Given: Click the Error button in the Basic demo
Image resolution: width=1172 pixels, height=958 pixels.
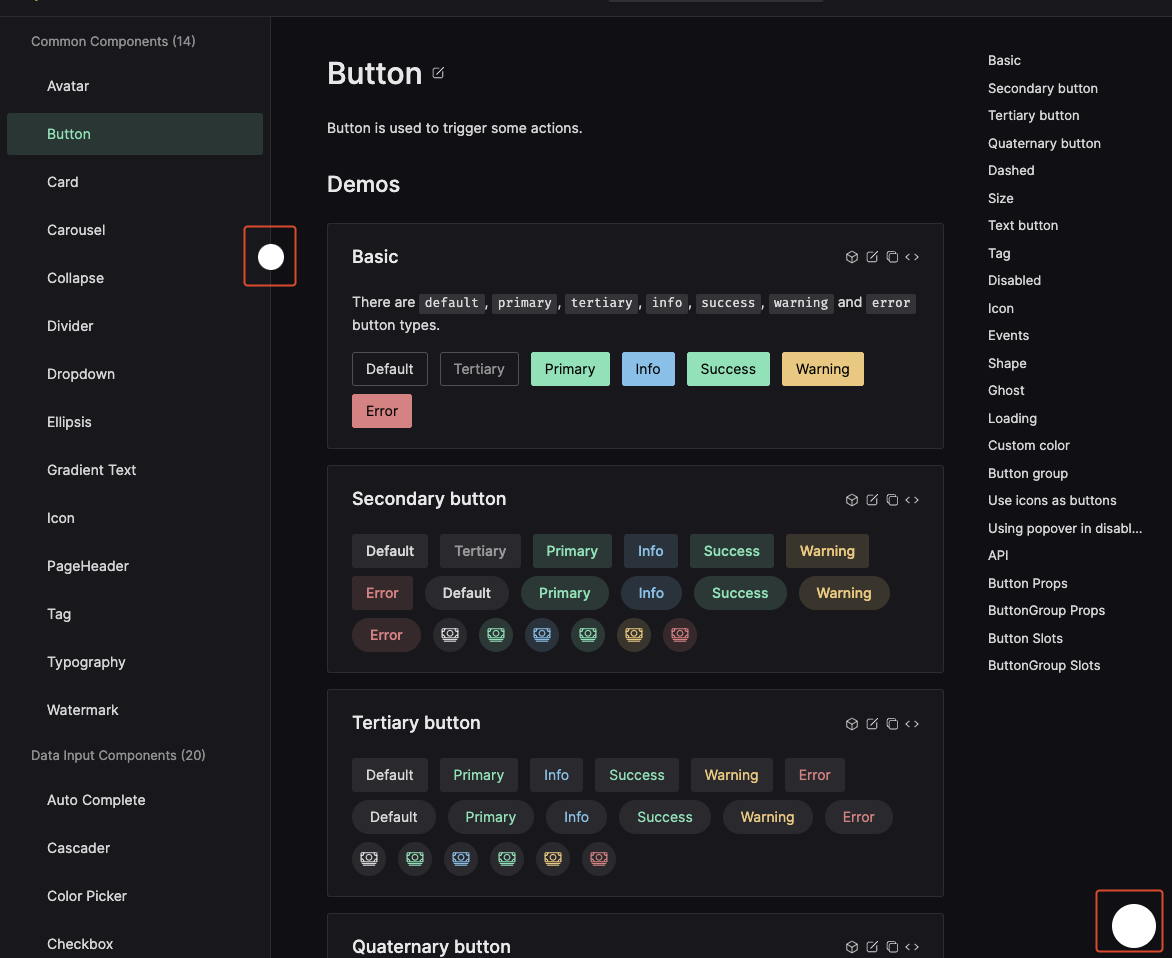Looking at the screenshot, I should coord(381,410).
